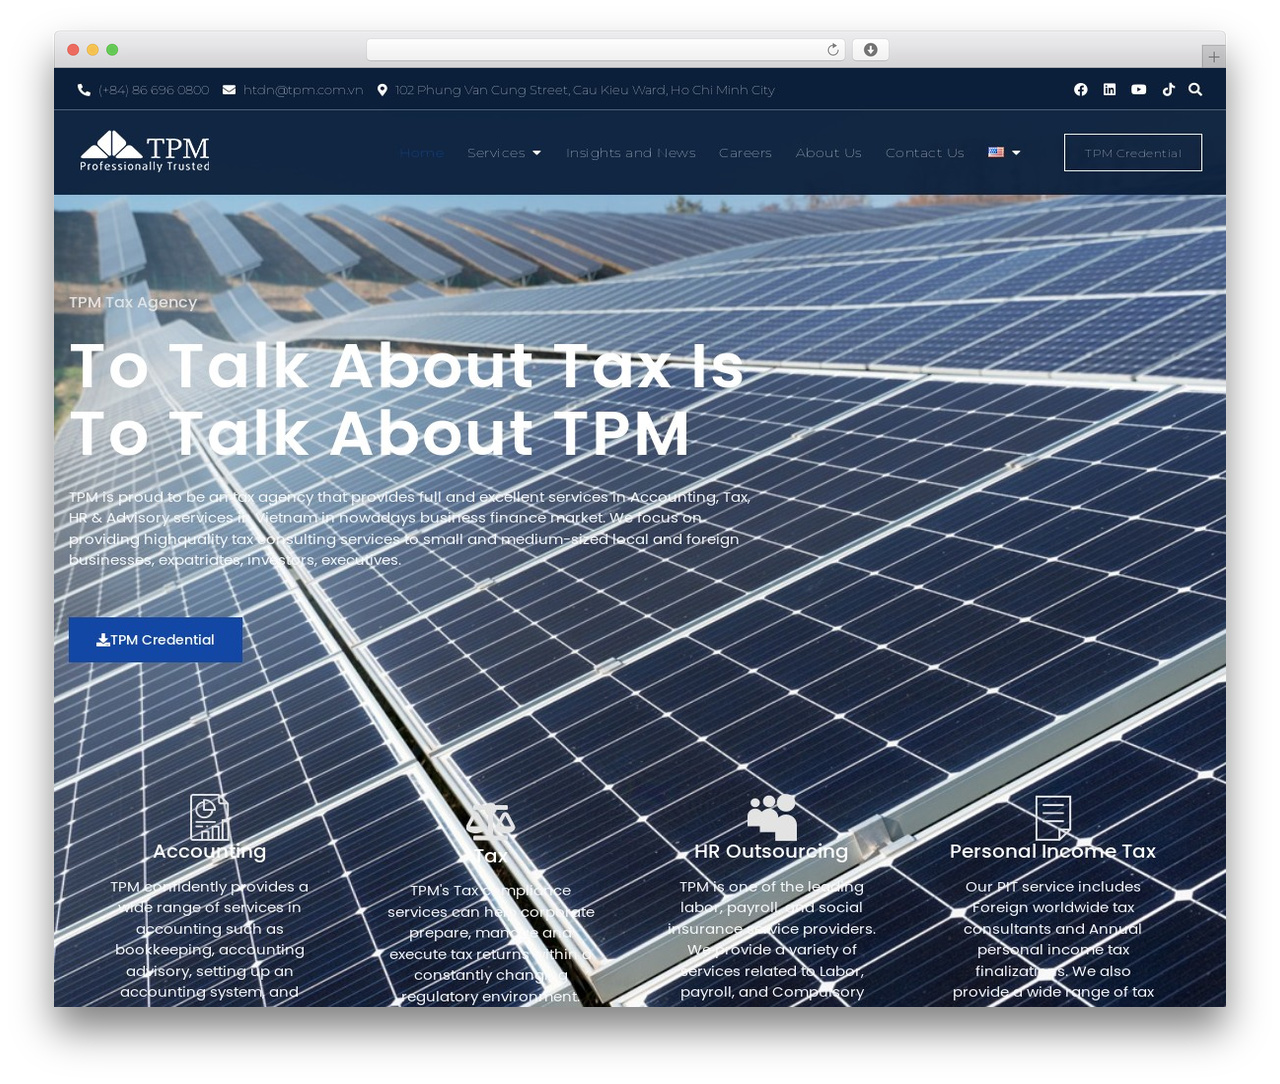Screen dimensions: 1280x1084
Task: Click the browser address bar
Action: [606, 50]
